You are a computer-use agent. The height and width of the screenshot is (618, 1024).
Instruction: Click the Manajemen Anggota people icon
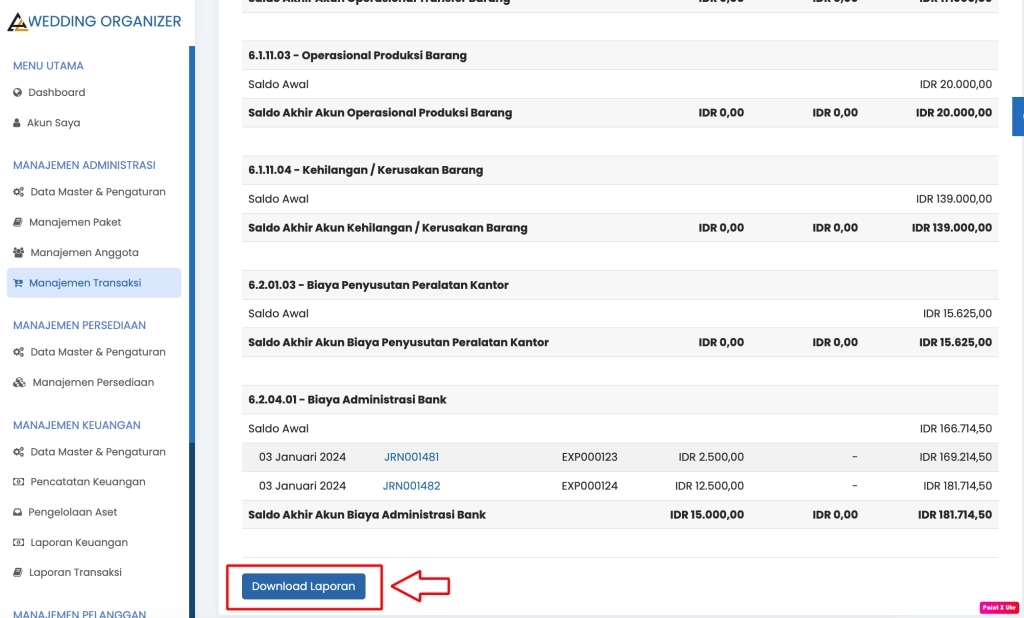(x=19, y=253)
